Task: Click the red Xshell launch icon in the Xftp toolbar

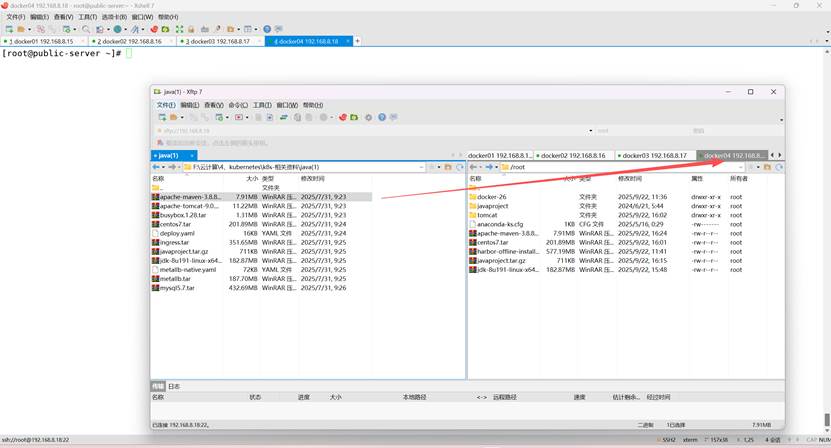Action: [x=343, y=117]
